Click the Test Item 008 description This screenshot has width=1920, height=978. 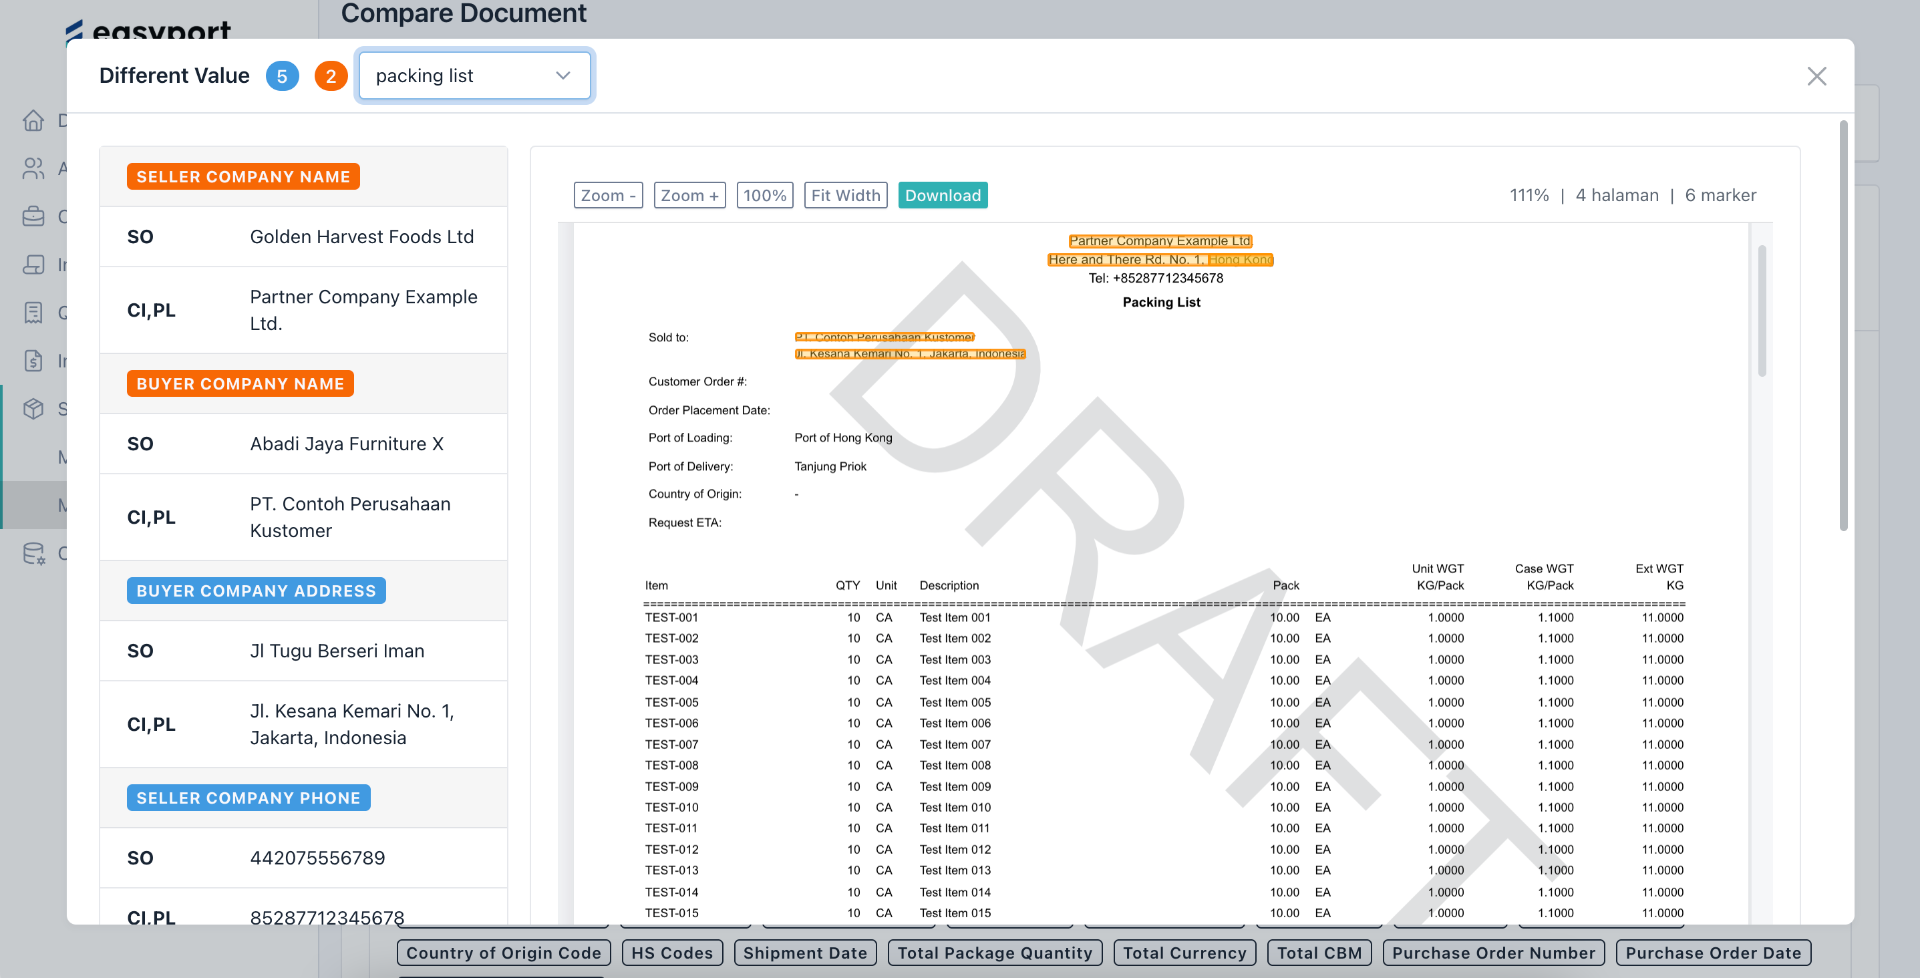[x=955, y=766]
